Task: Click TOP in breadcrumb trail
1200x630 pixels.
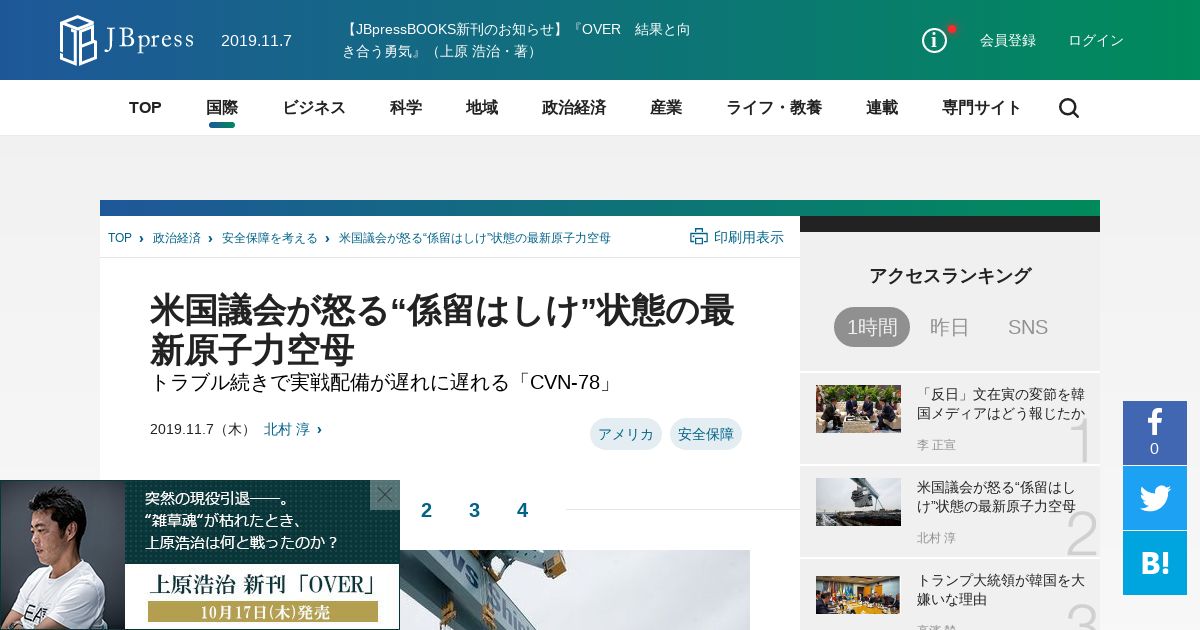Action: pyautogui.click(x=120, y=238)
